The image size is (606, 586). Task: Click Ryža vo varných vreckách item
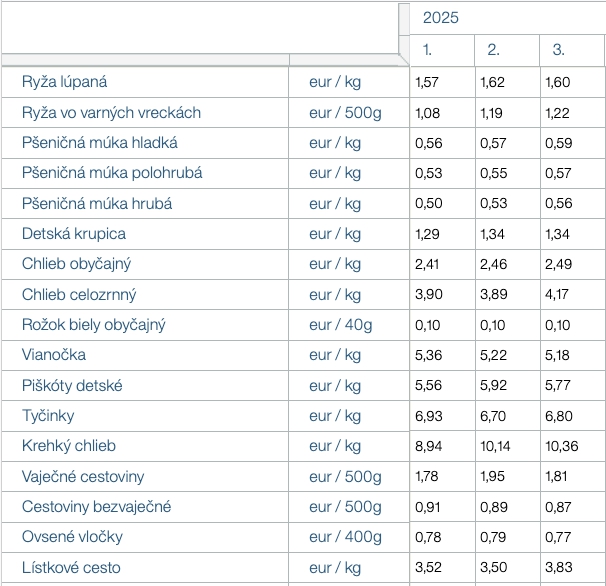point(111,112)
